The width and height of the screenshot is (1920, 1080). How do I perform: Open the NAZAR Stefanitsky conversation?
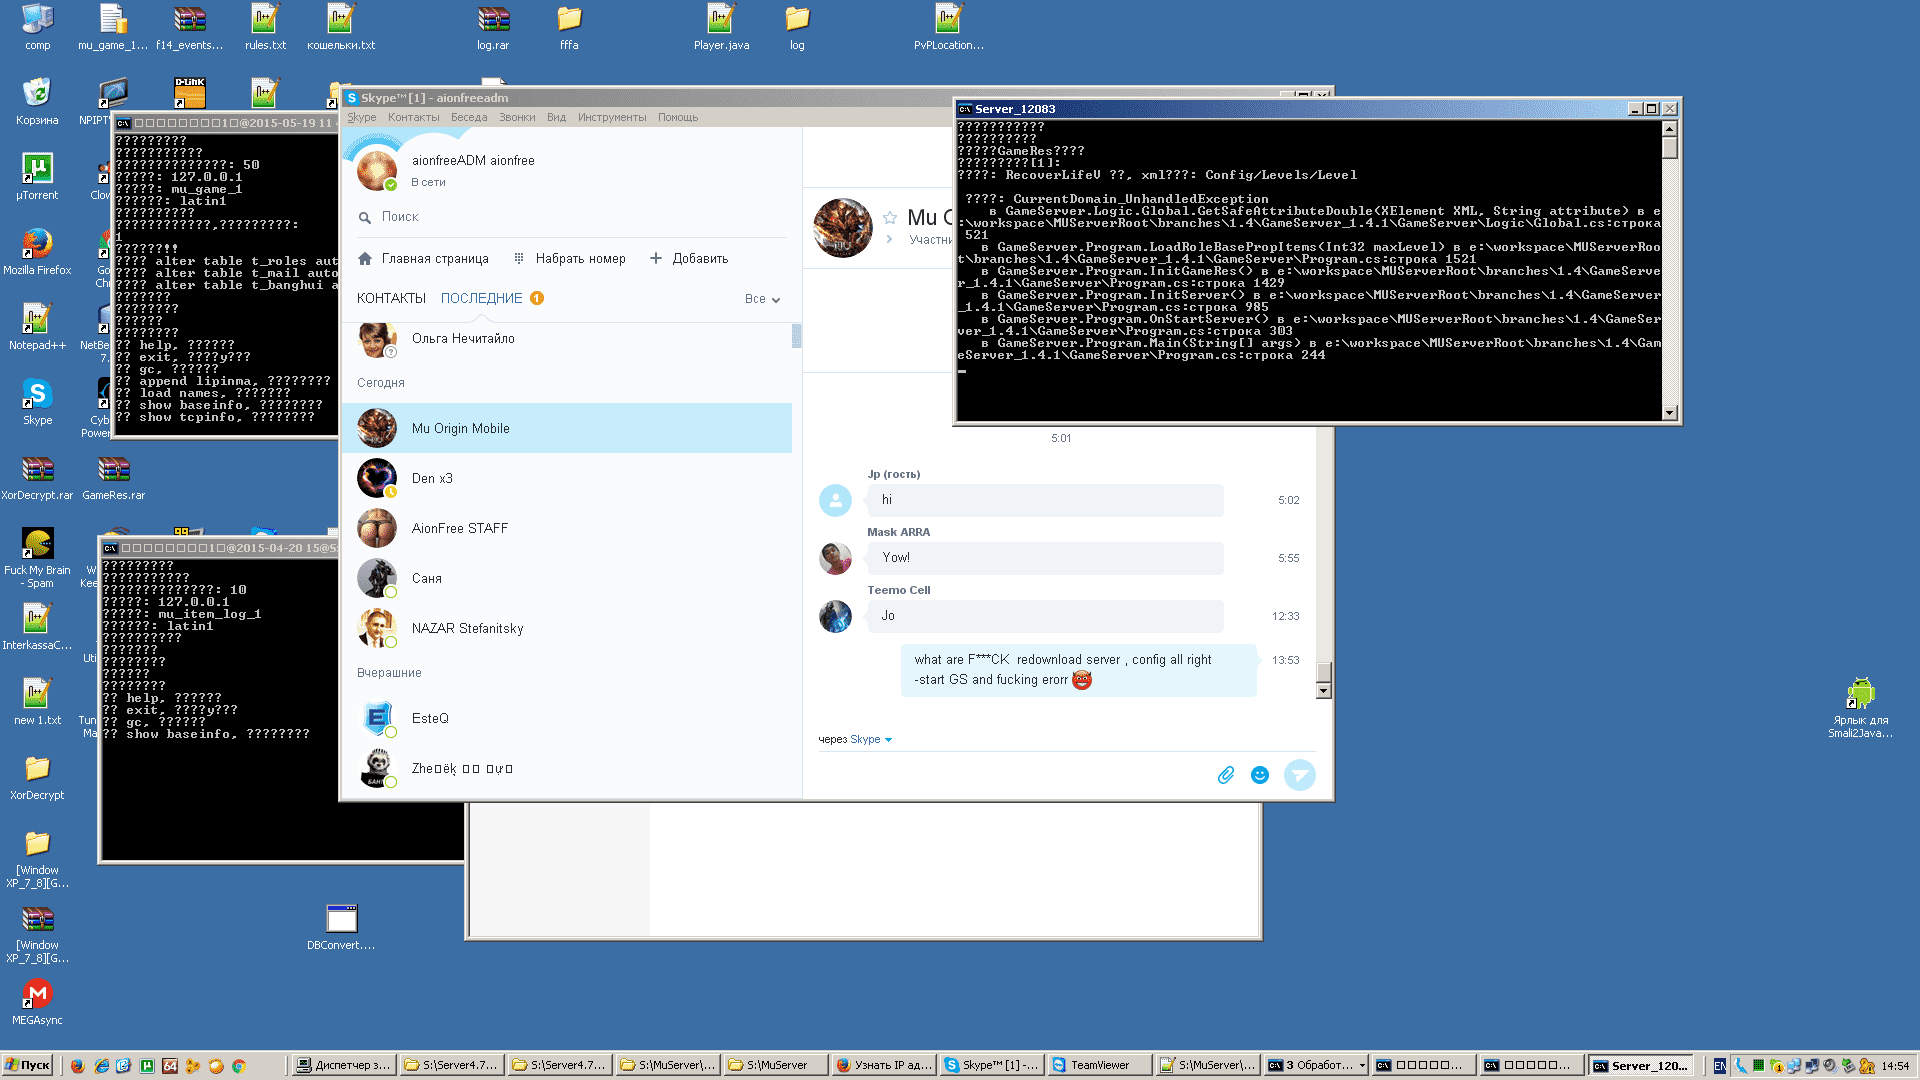567,628
